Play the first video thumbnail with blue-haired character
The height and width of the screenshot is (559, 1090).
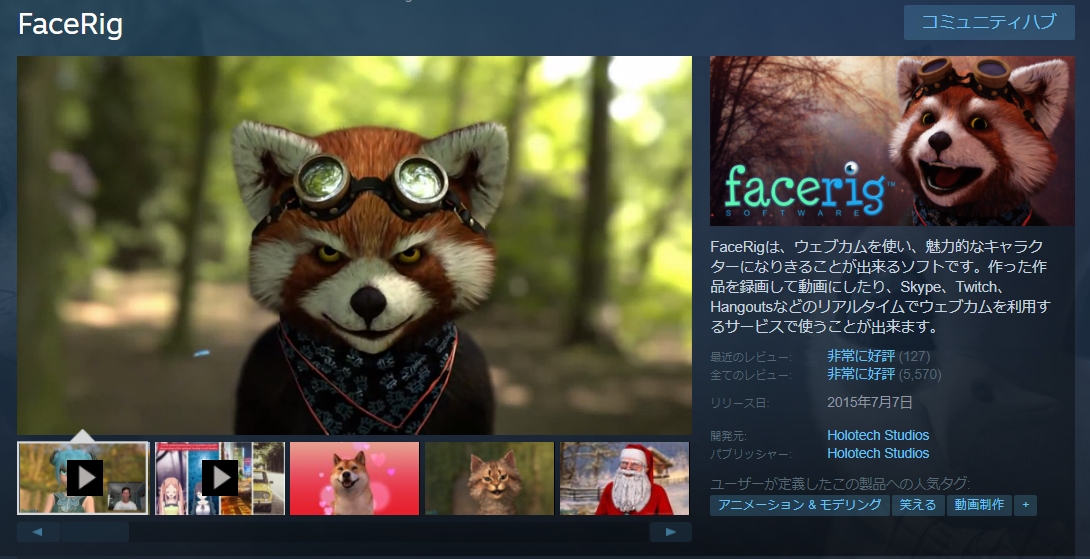(83, 478)
